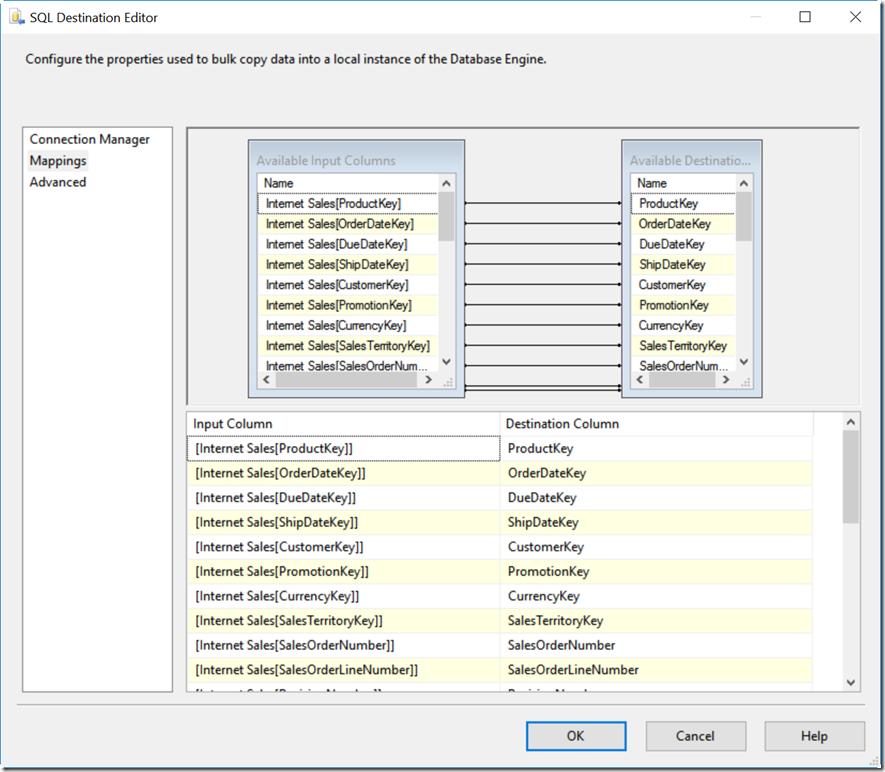
Task: Click up arrow in Available Input Columns list
Action: [x=446, y=183]
